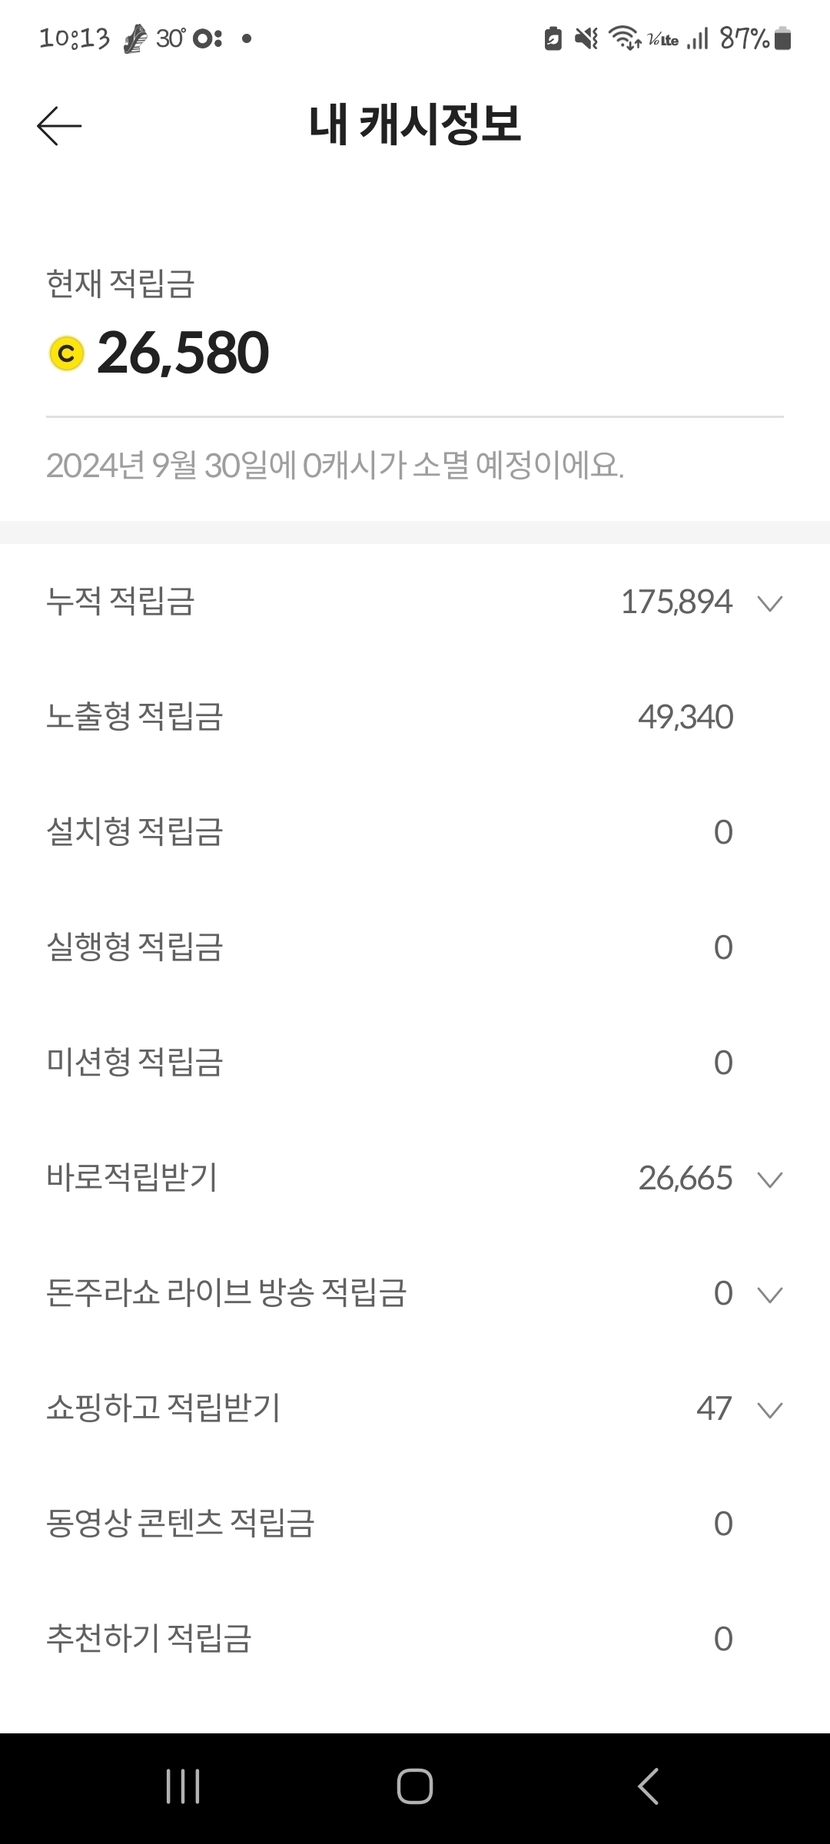
Task: Tap the 누적 적립금 amount 175,894
Action: (x=676, y=602)
